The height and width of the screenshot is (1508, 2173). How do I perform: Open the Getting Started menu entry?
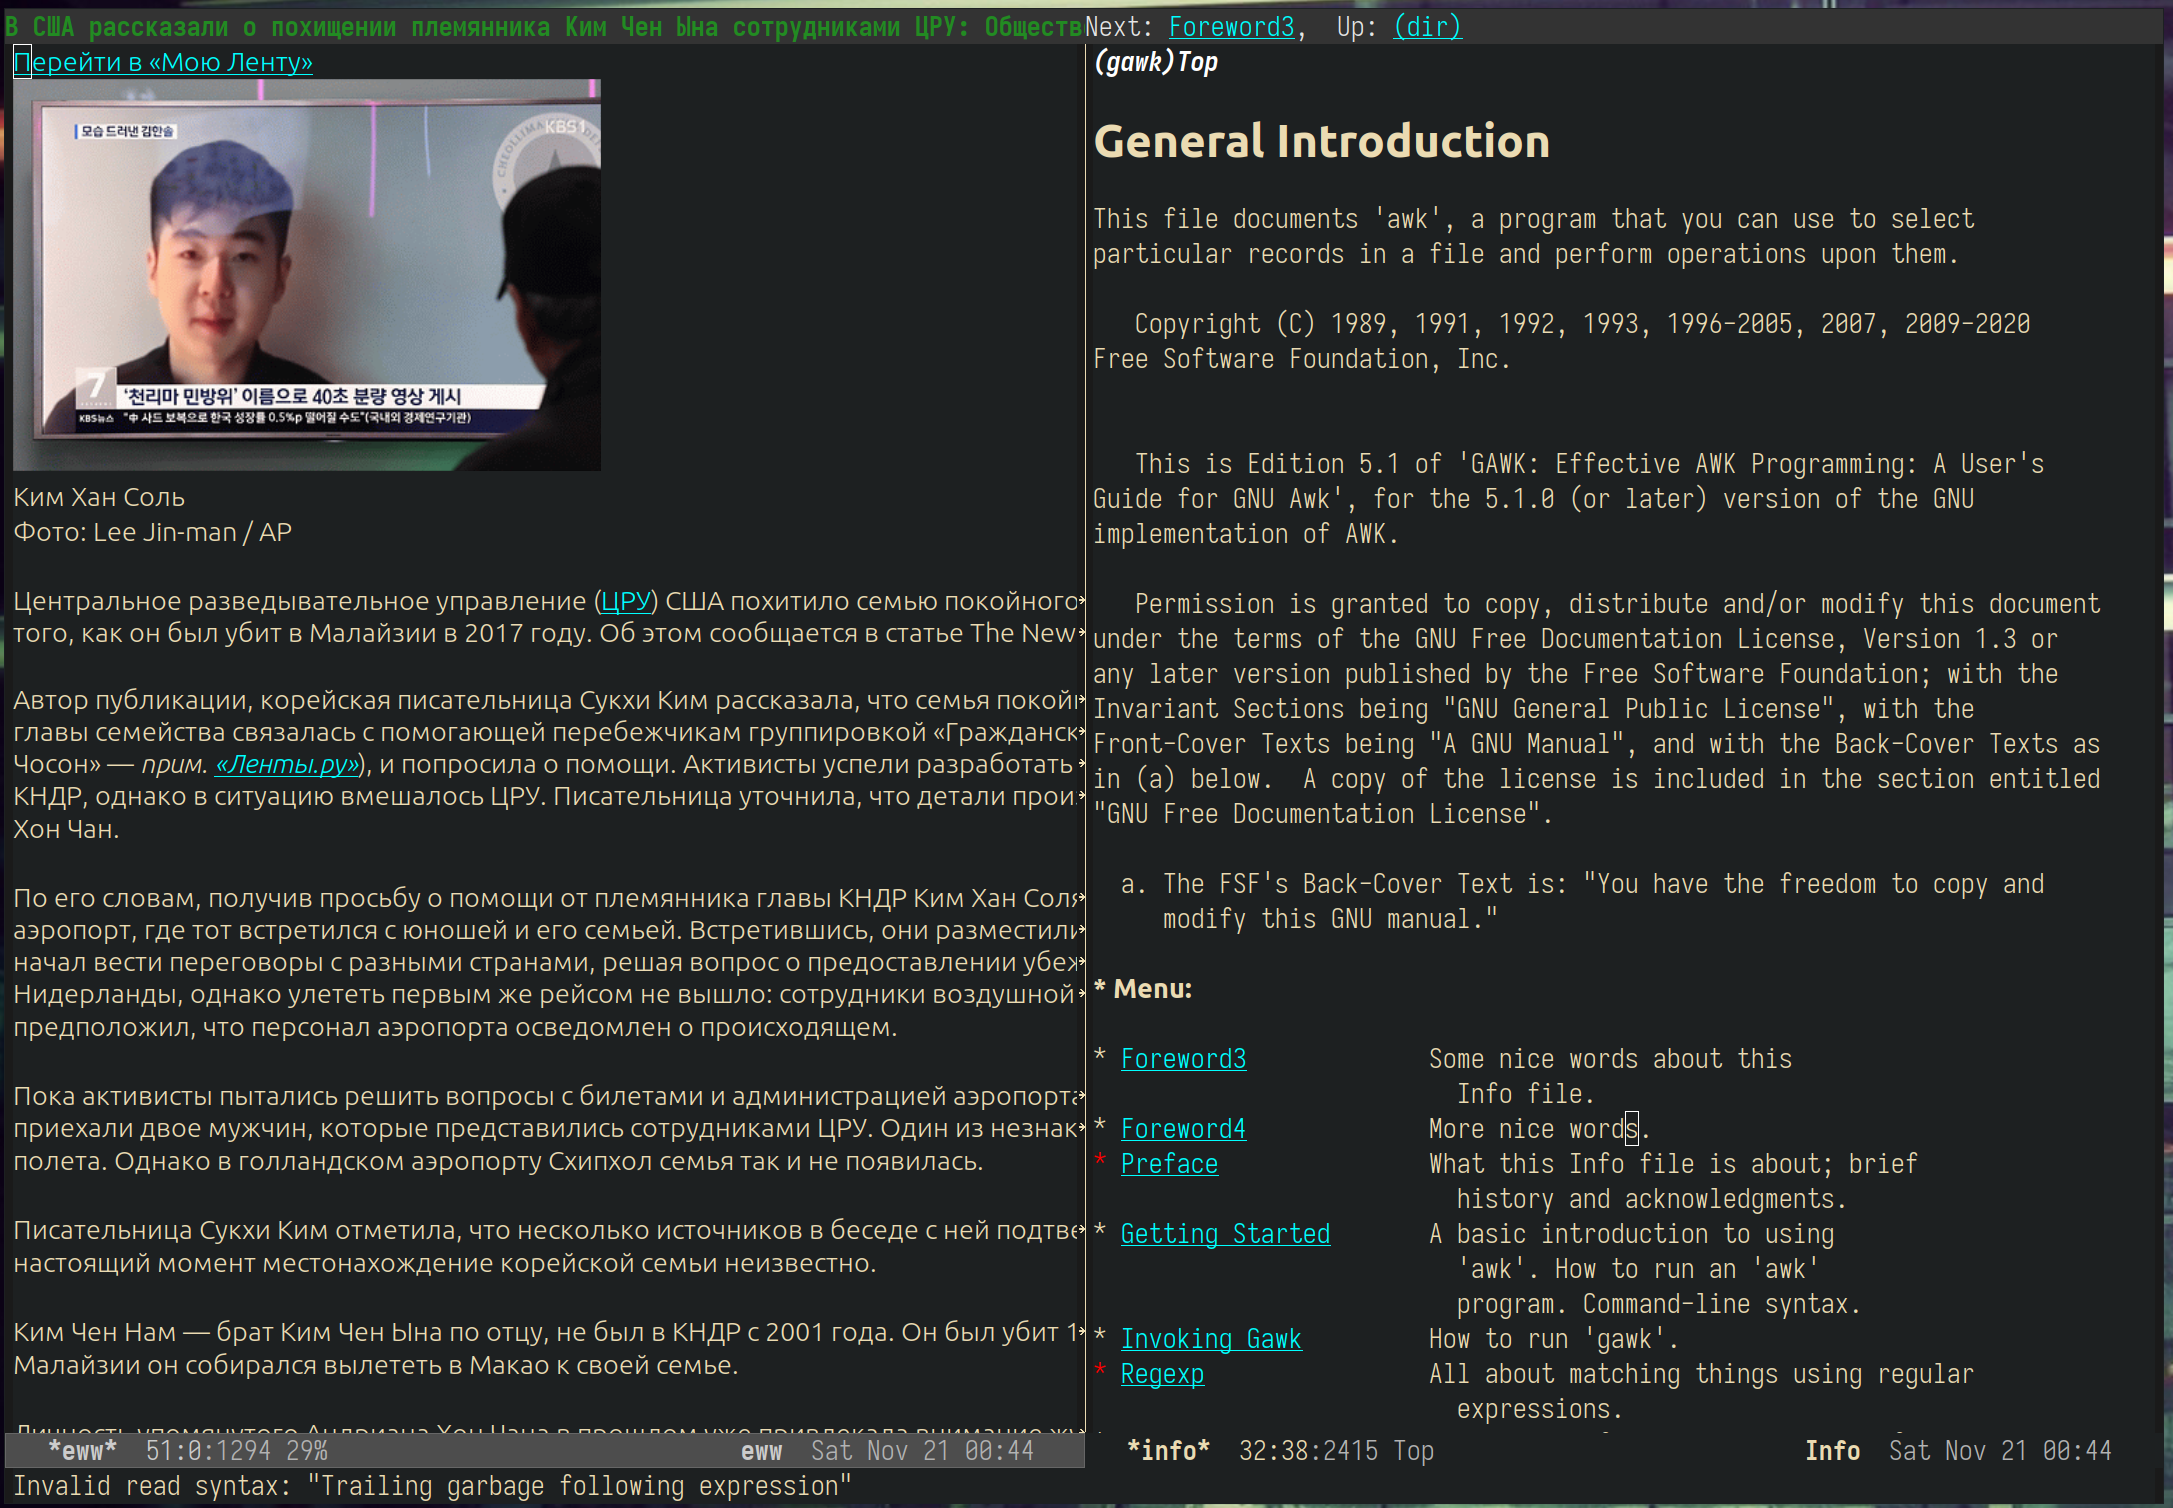1225,1234
